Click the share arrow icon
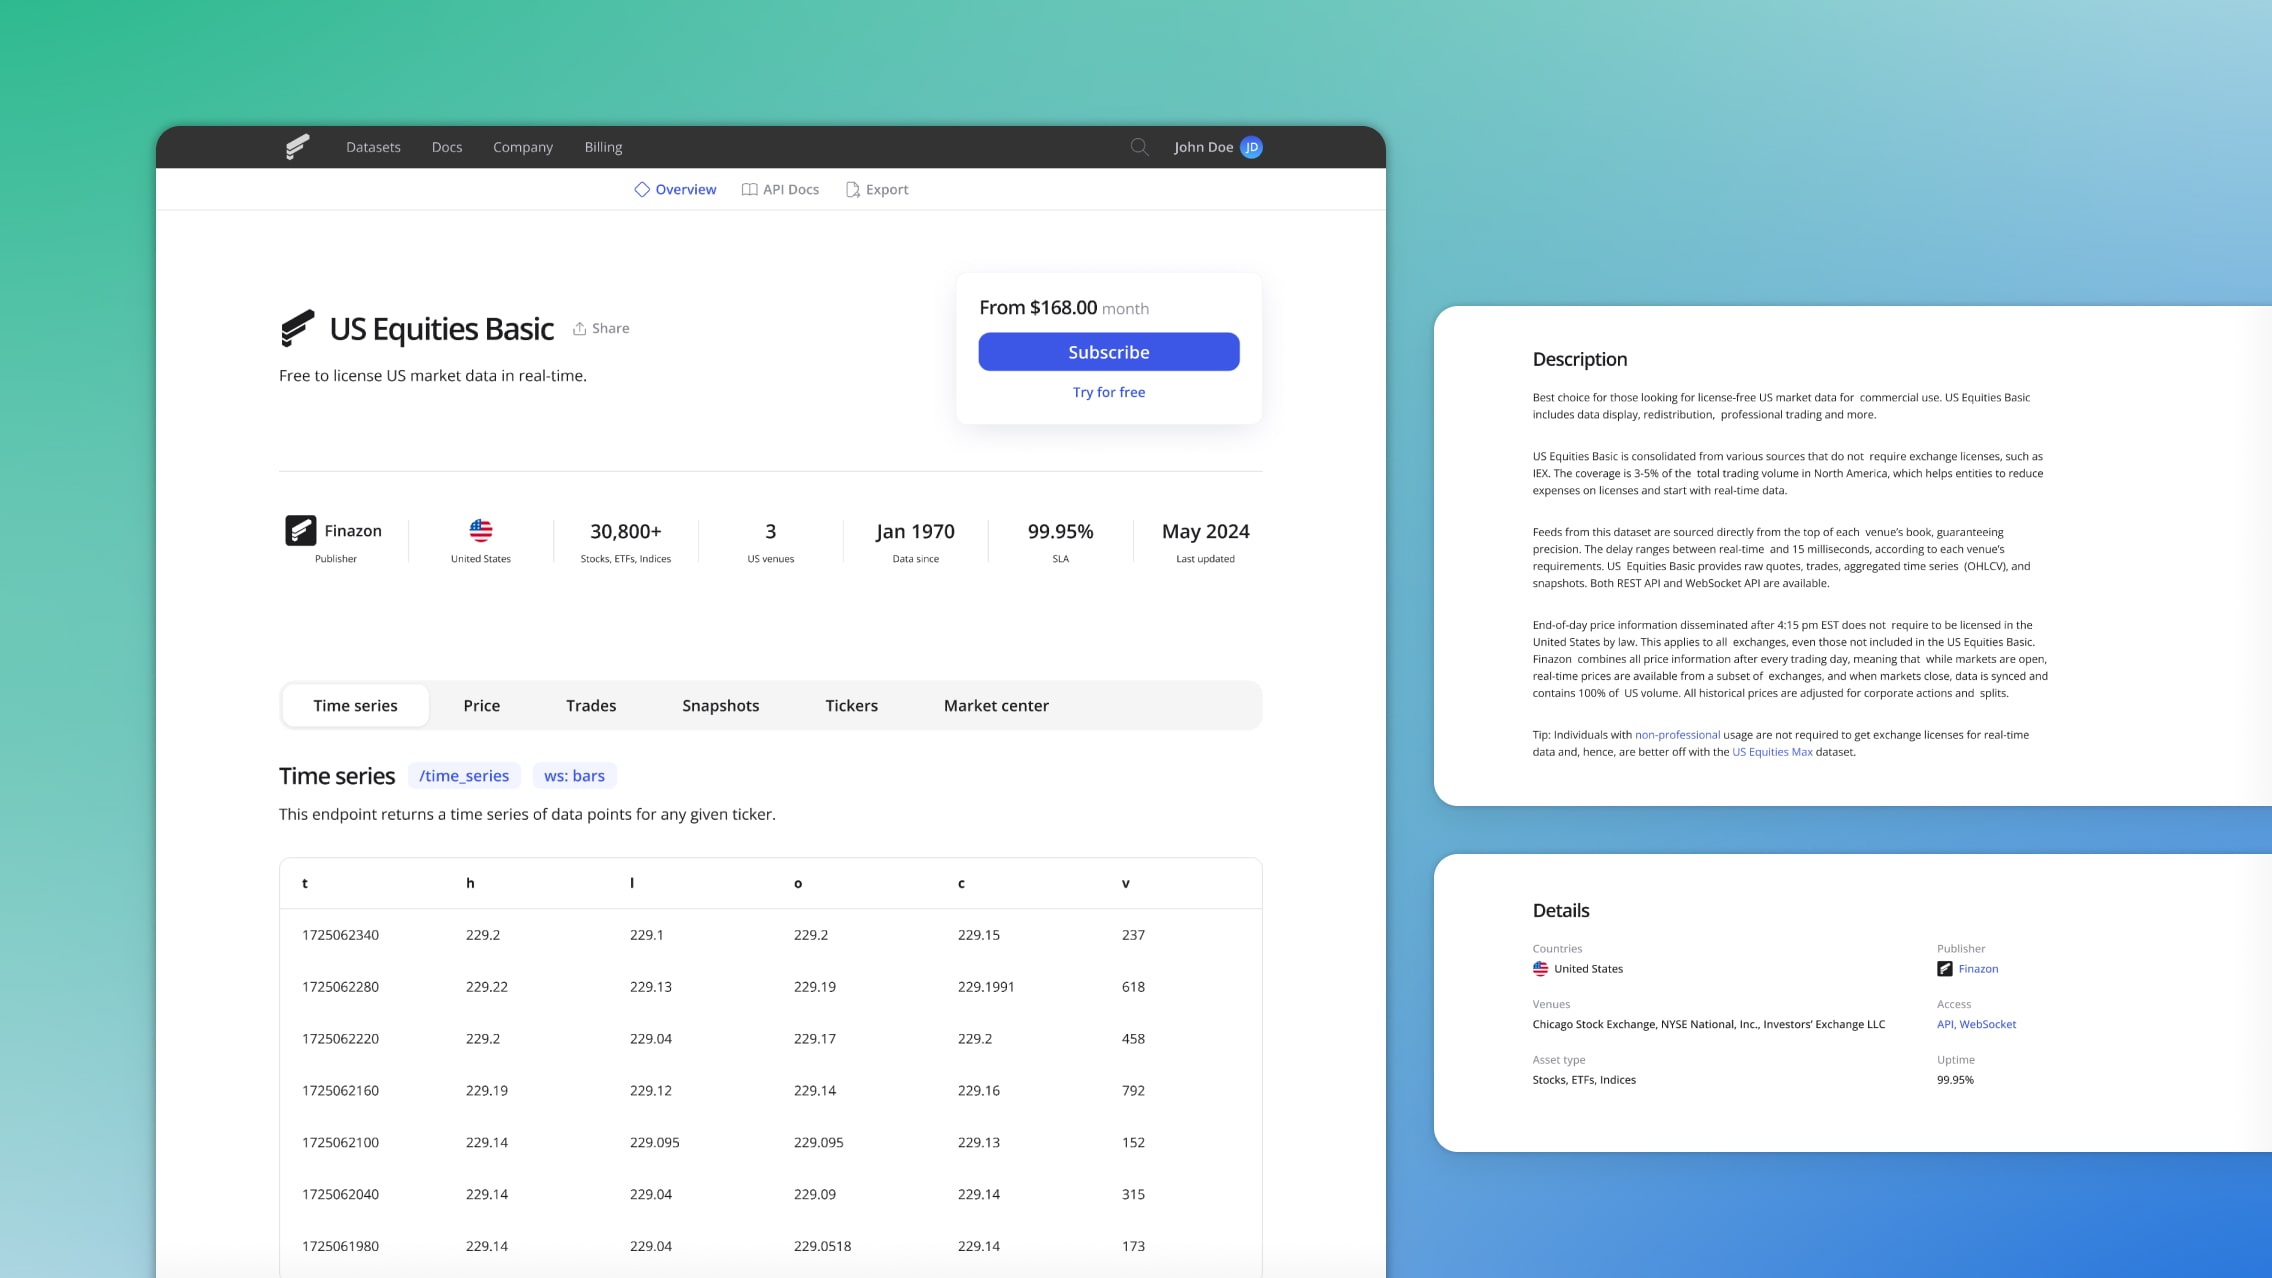This screenshot has width=2272, height=1278. click(579, 328)
